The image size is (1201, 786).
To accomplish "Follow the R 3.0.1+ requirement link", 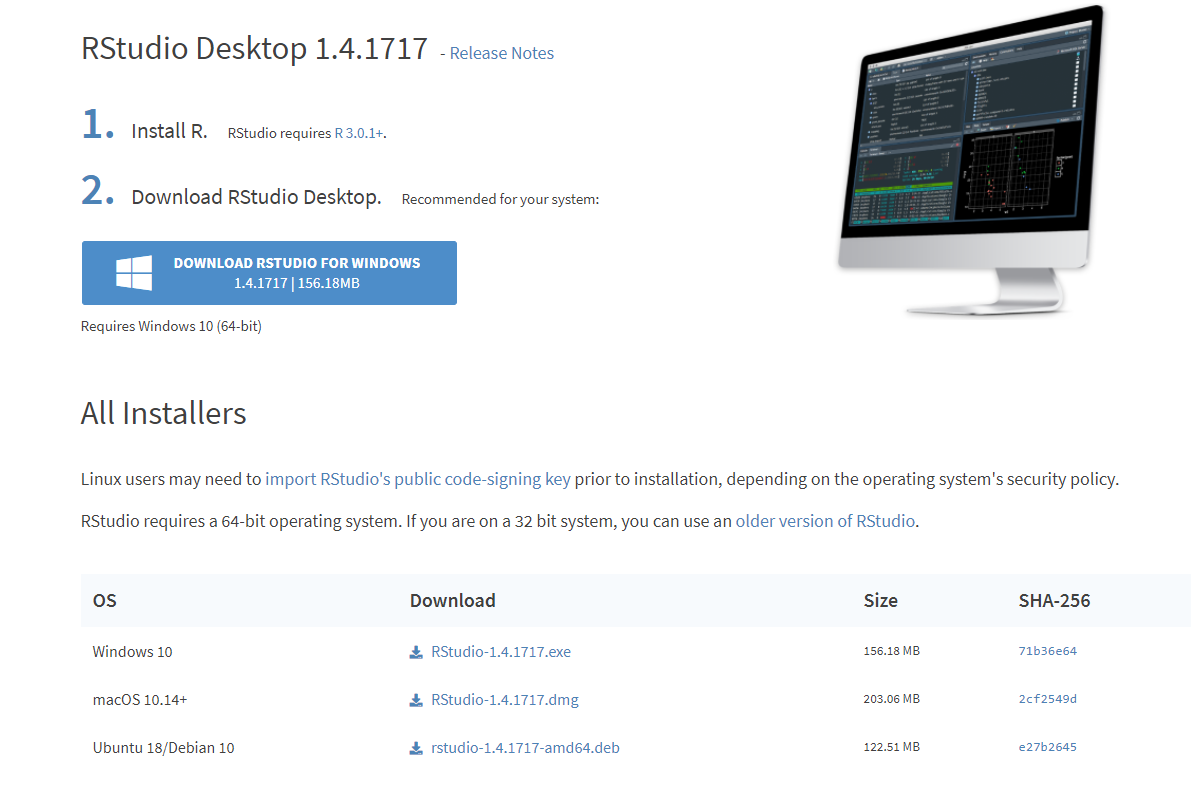I will tap(359, 133).
